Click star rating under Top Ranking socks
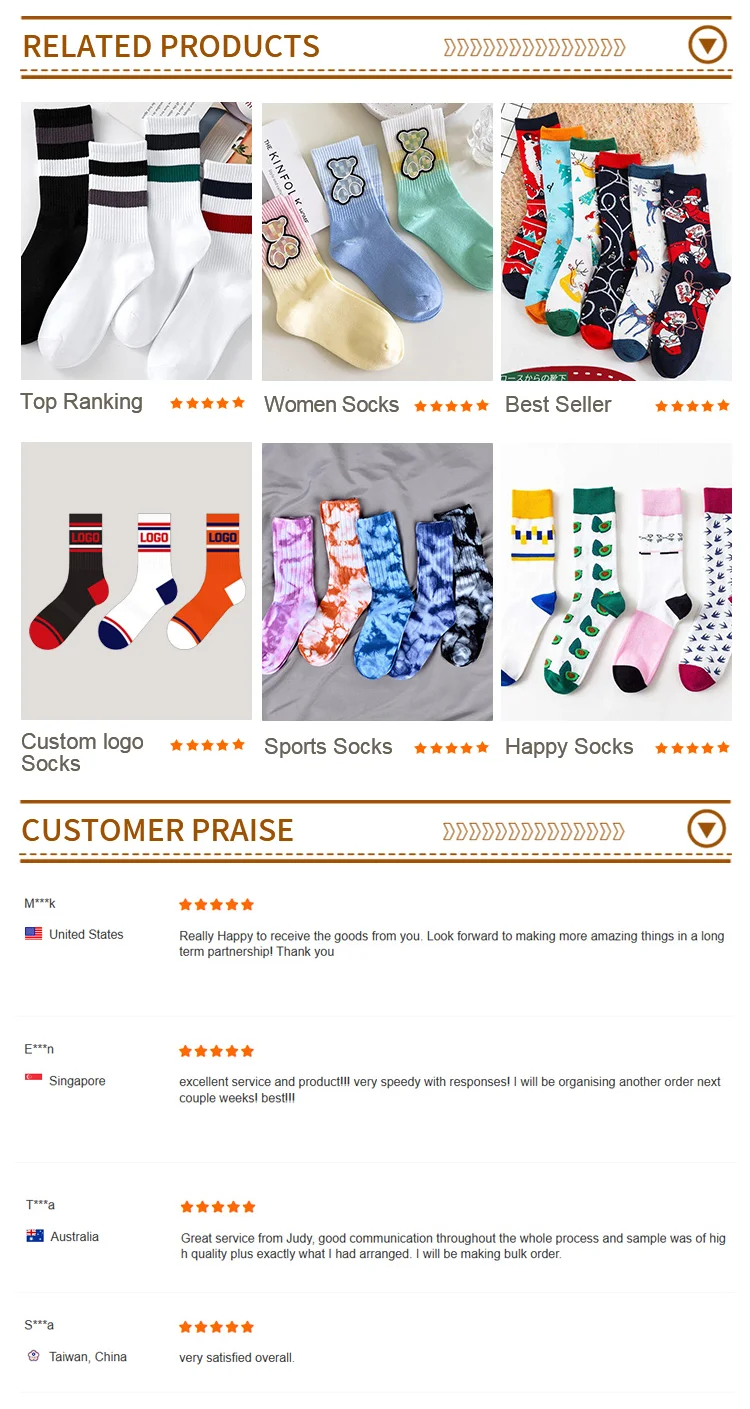Screen dimensions: 750x1409 (207, 403)
